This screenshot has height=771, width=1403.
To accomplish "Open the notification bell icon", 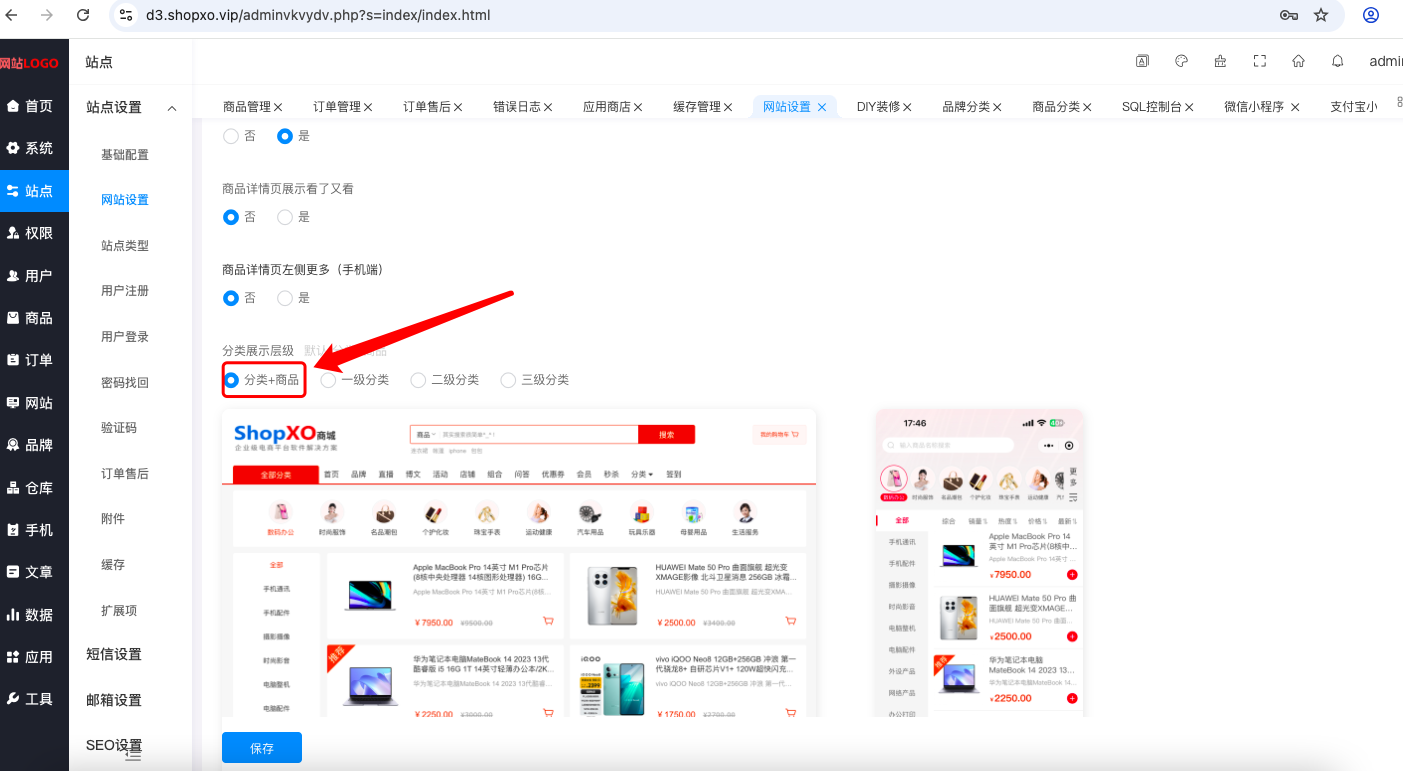I will (1338, 61).
